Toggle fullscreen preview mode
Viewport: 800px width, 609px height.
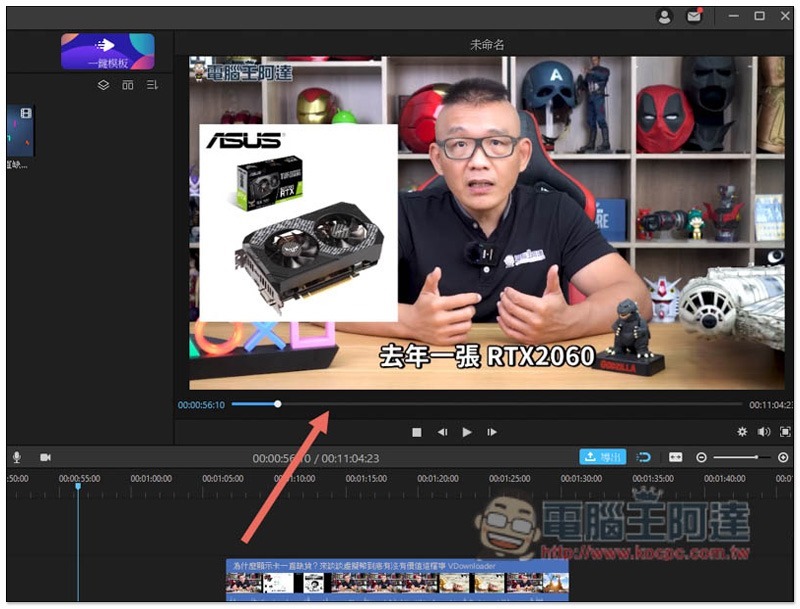pos(785,432)
